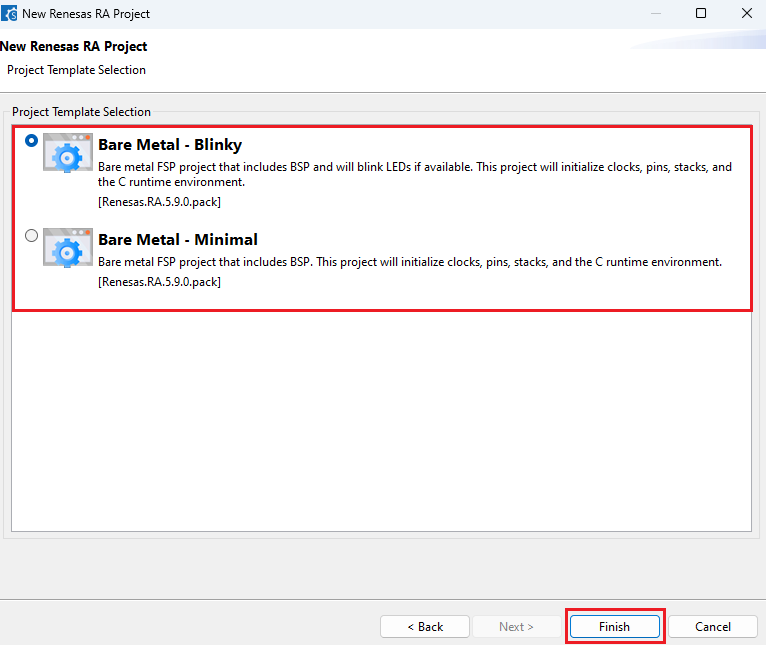This screenshot has height=645, width=766.
Task: Close the New Renesas RA Project dialog
Action: pyautogui.click(x=747, y=14)
